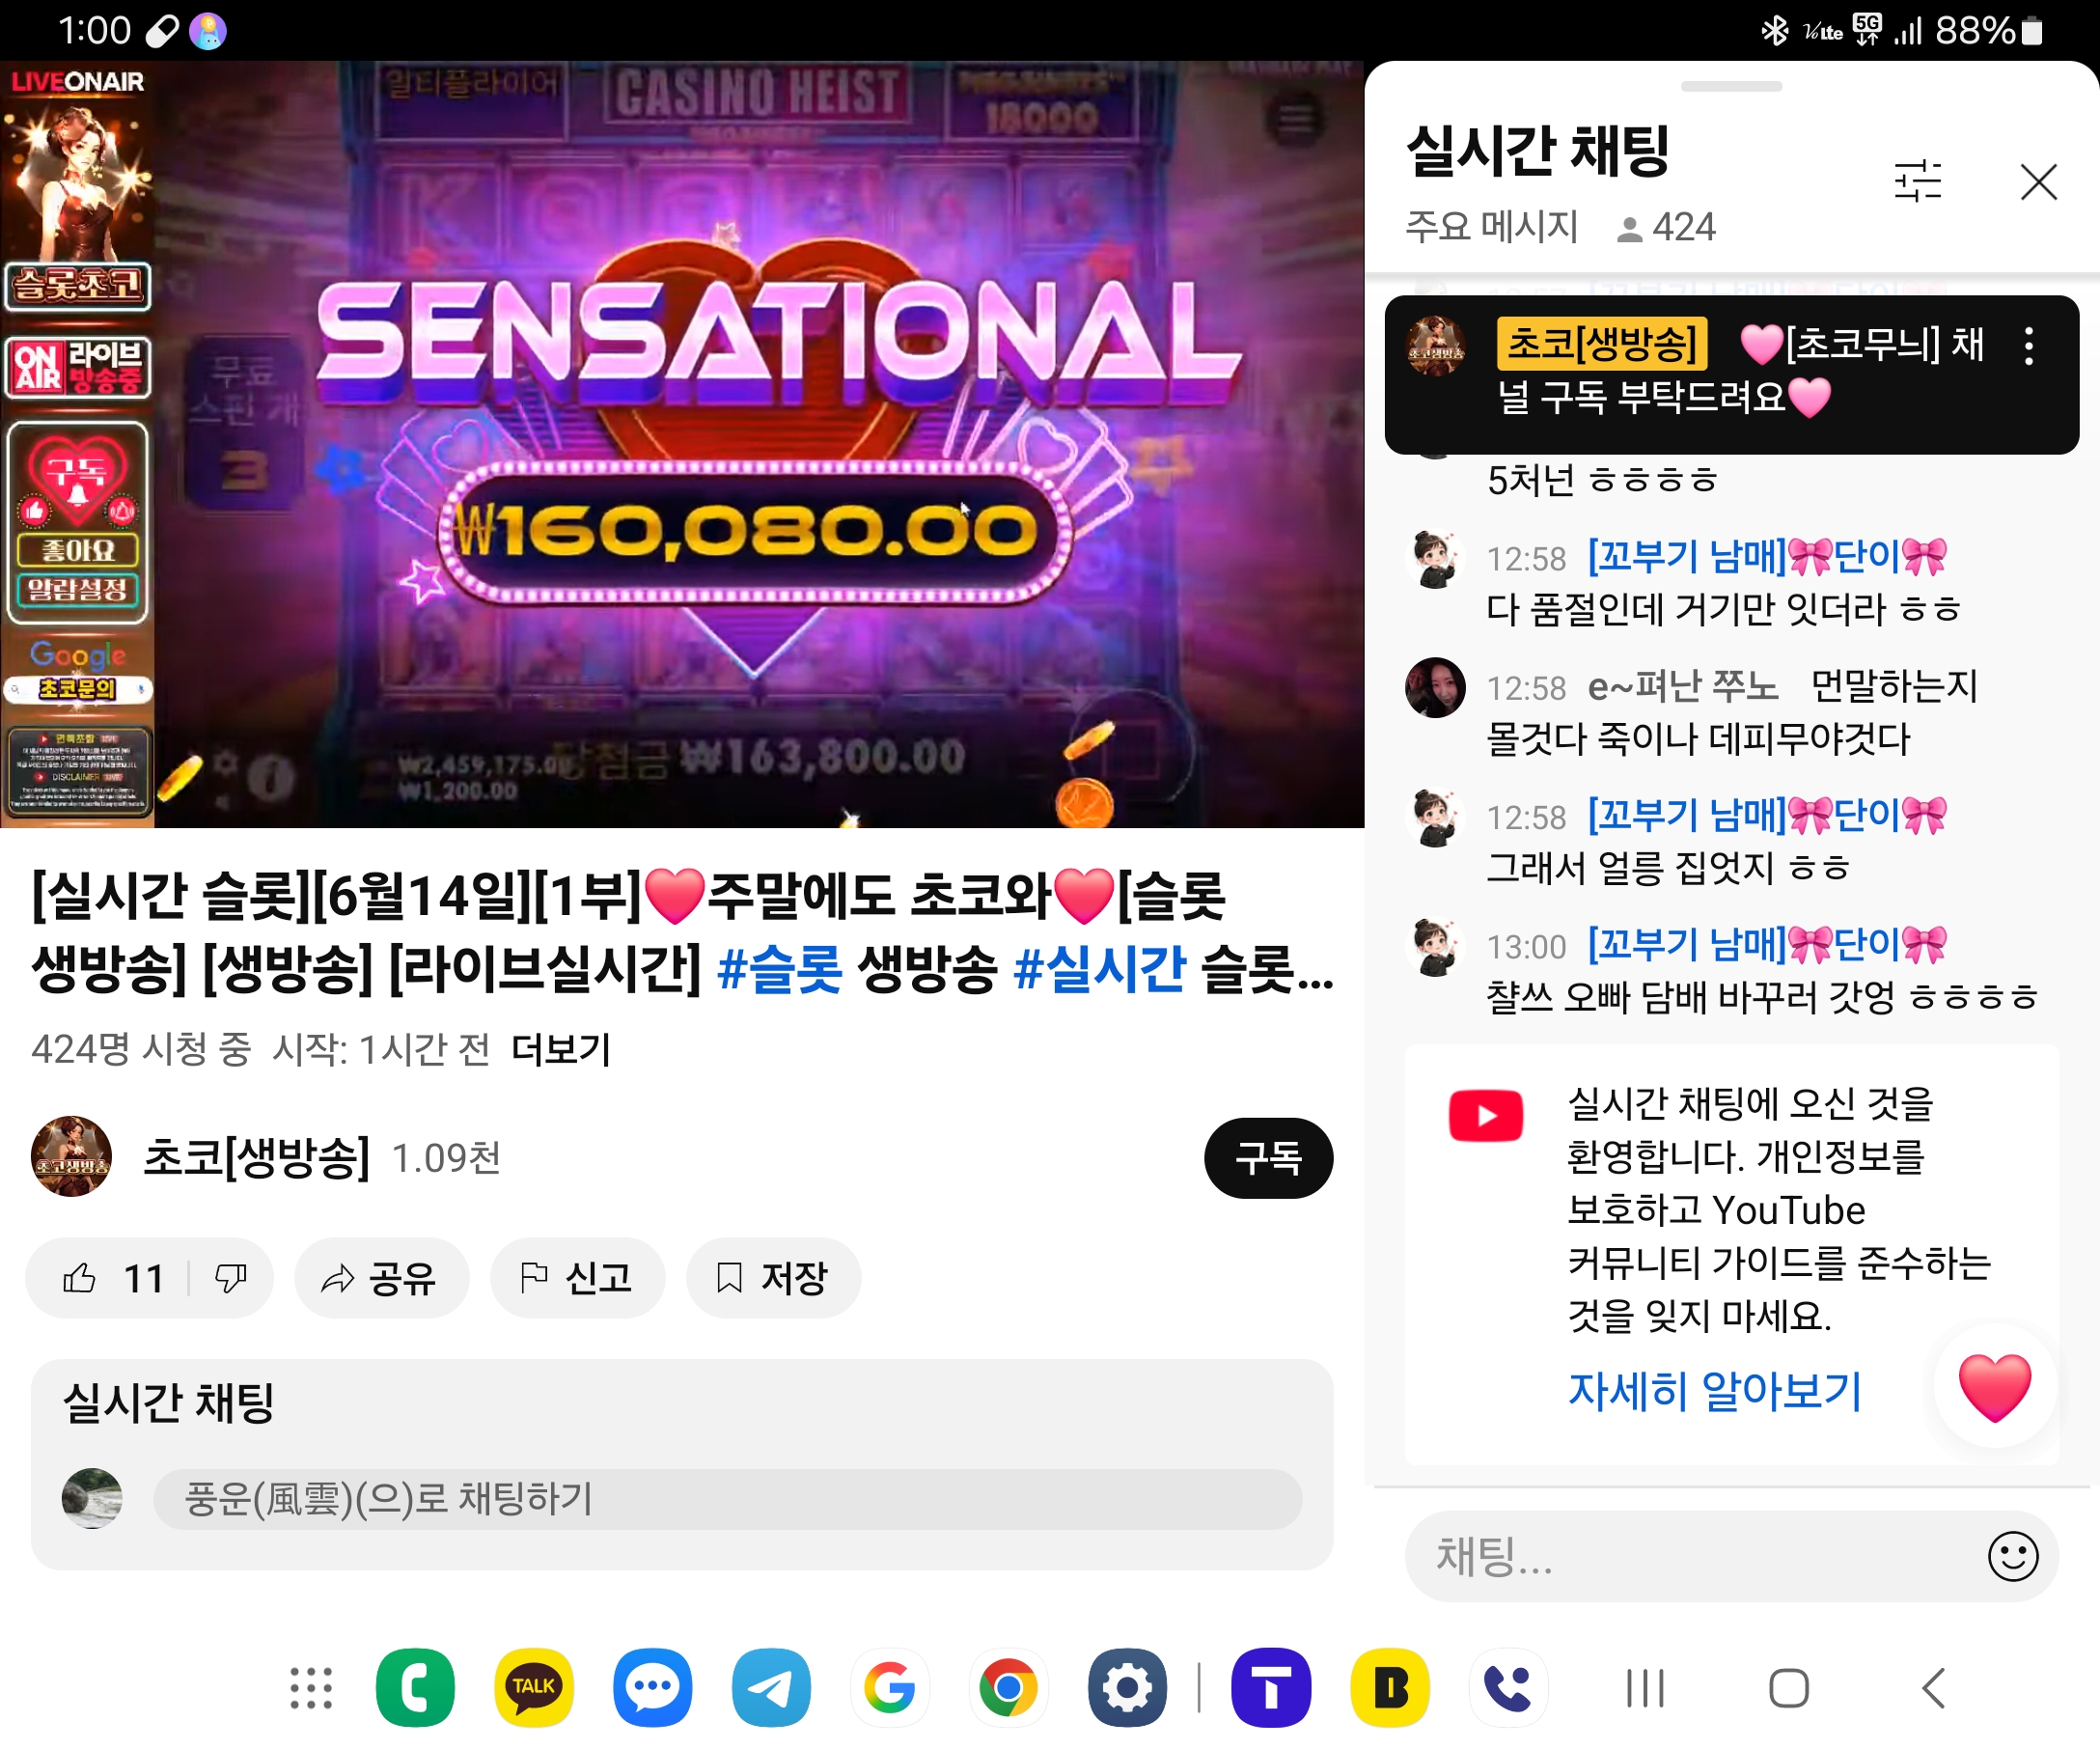Open 자세히 알아보기 link
The width and height of the screenshot is (2100, 1749).
coord(1714,1391)
